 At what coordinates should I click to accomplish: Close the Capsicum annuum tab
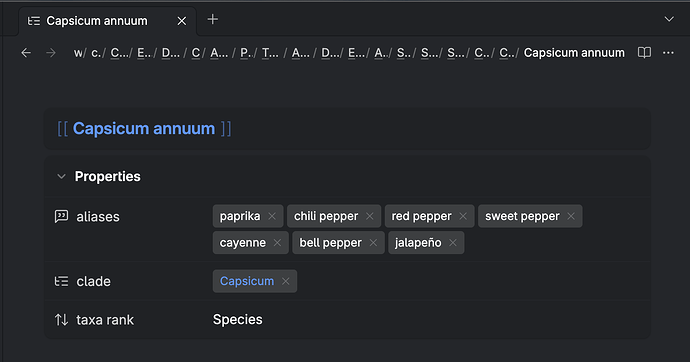182,21
